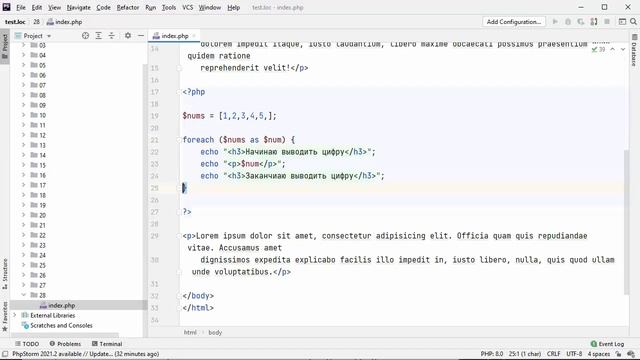
Task: Open the Event Log
Action: point(607,344)
